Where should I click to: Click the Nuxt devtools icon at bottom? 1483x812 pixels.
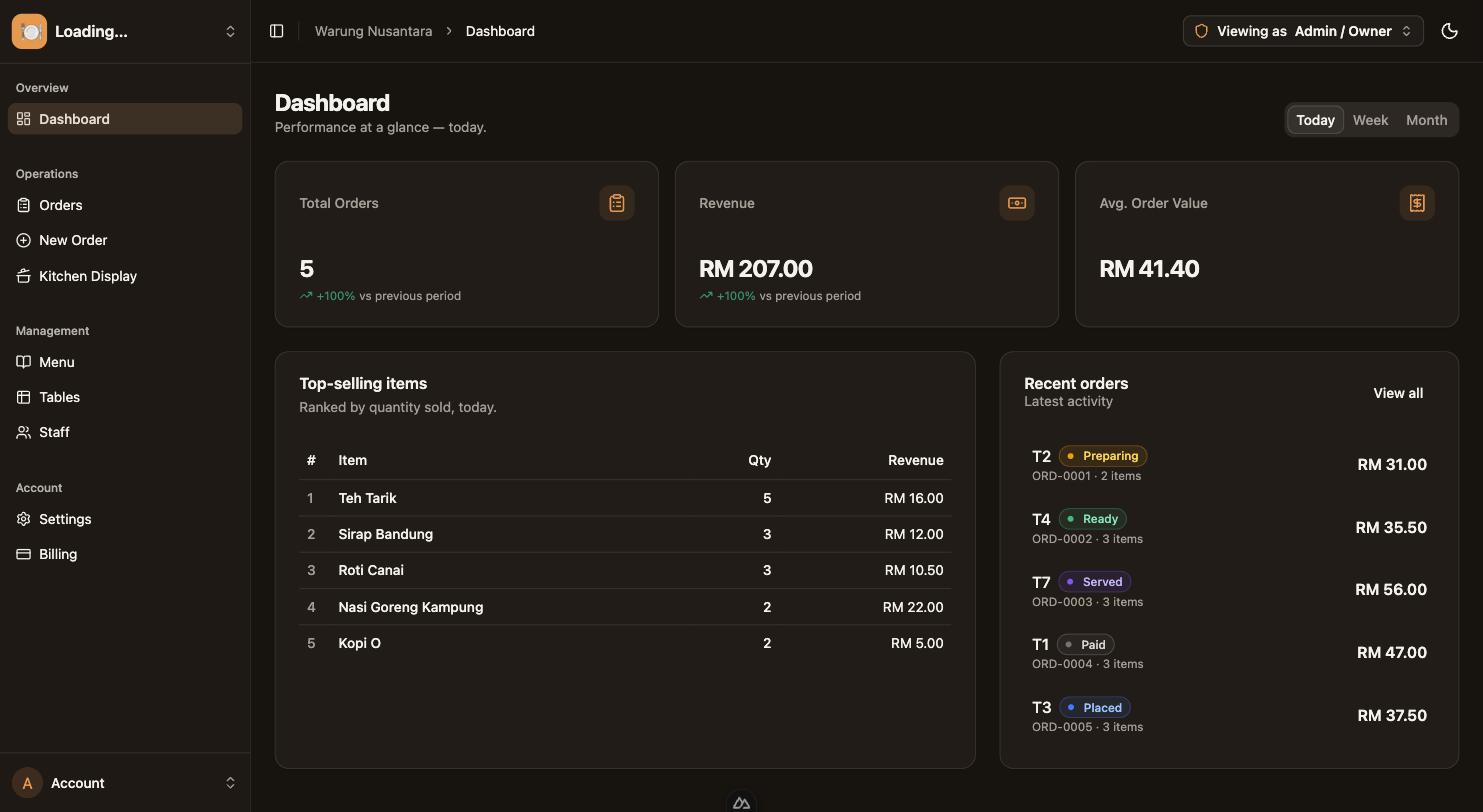click(x=741, y=802)
